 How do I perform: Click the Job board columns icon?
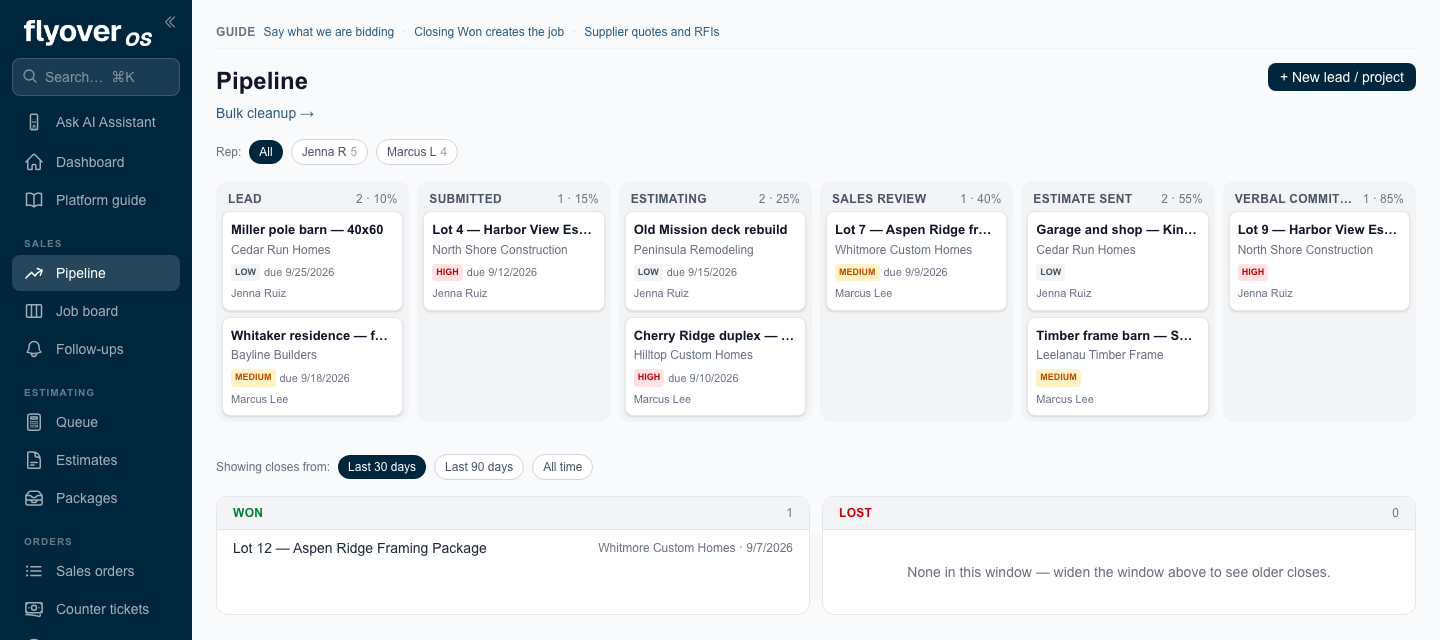tap(34, 311)
